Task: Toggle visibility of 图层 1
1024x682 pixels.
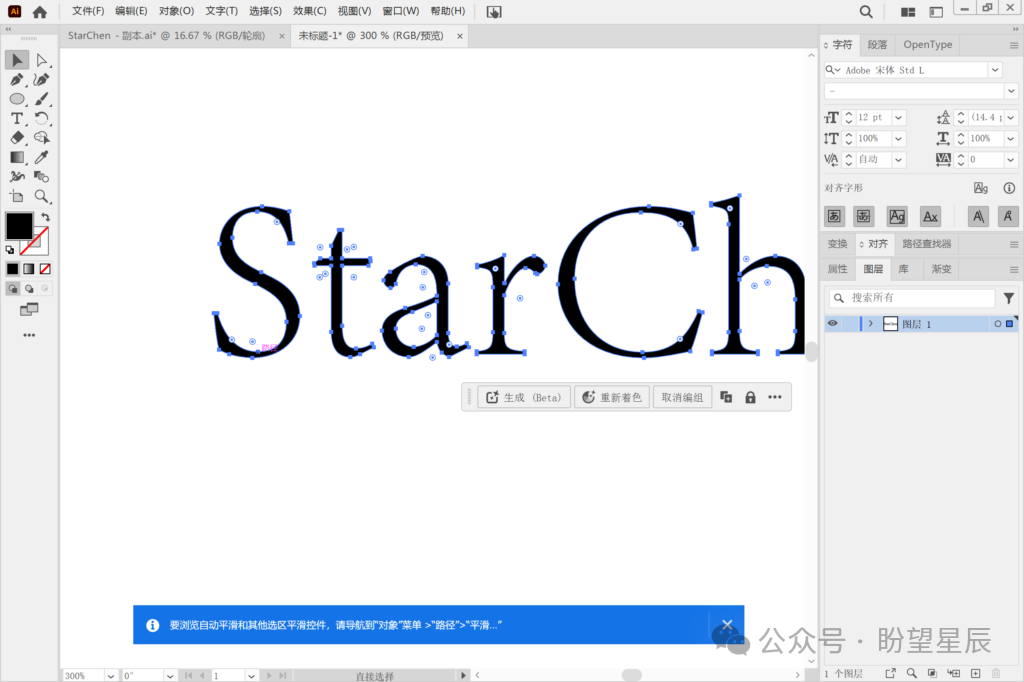Action: (833, 323)
